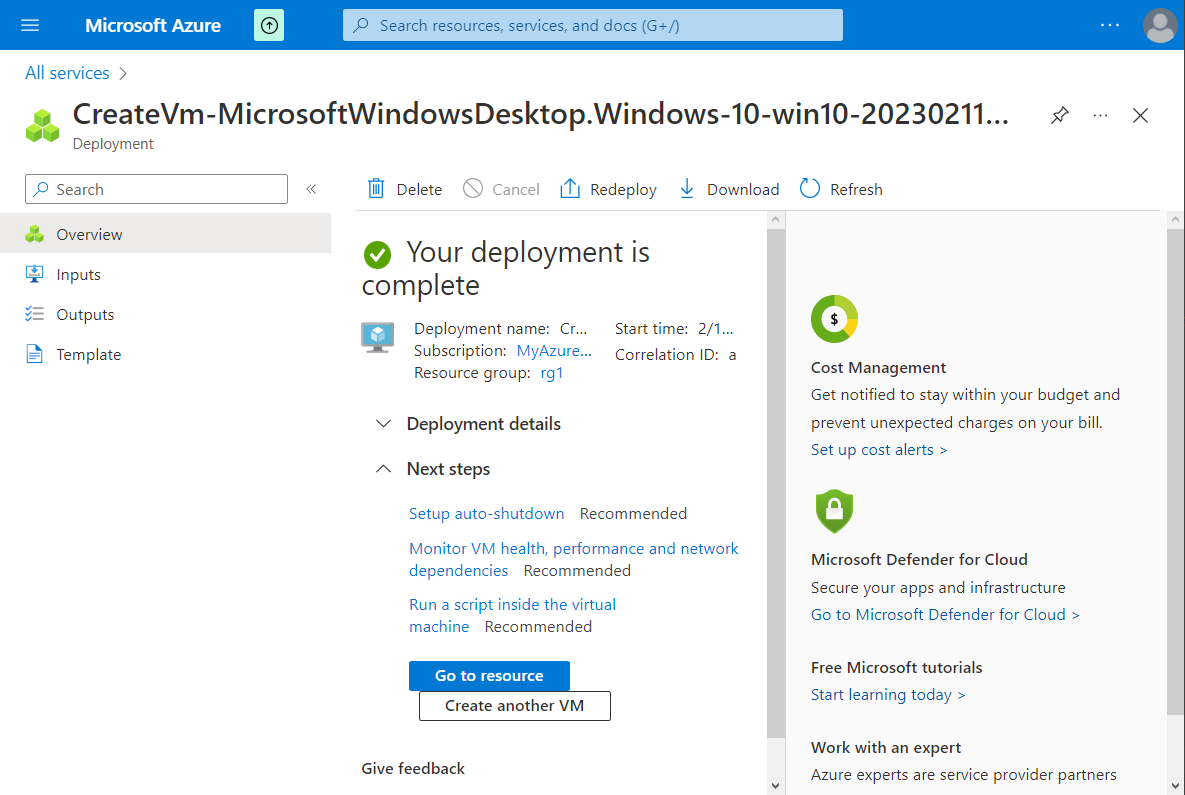The height and width of the screenshot is (795, 1185).
Task: Click the Cost Management icon
Action: 834,319
